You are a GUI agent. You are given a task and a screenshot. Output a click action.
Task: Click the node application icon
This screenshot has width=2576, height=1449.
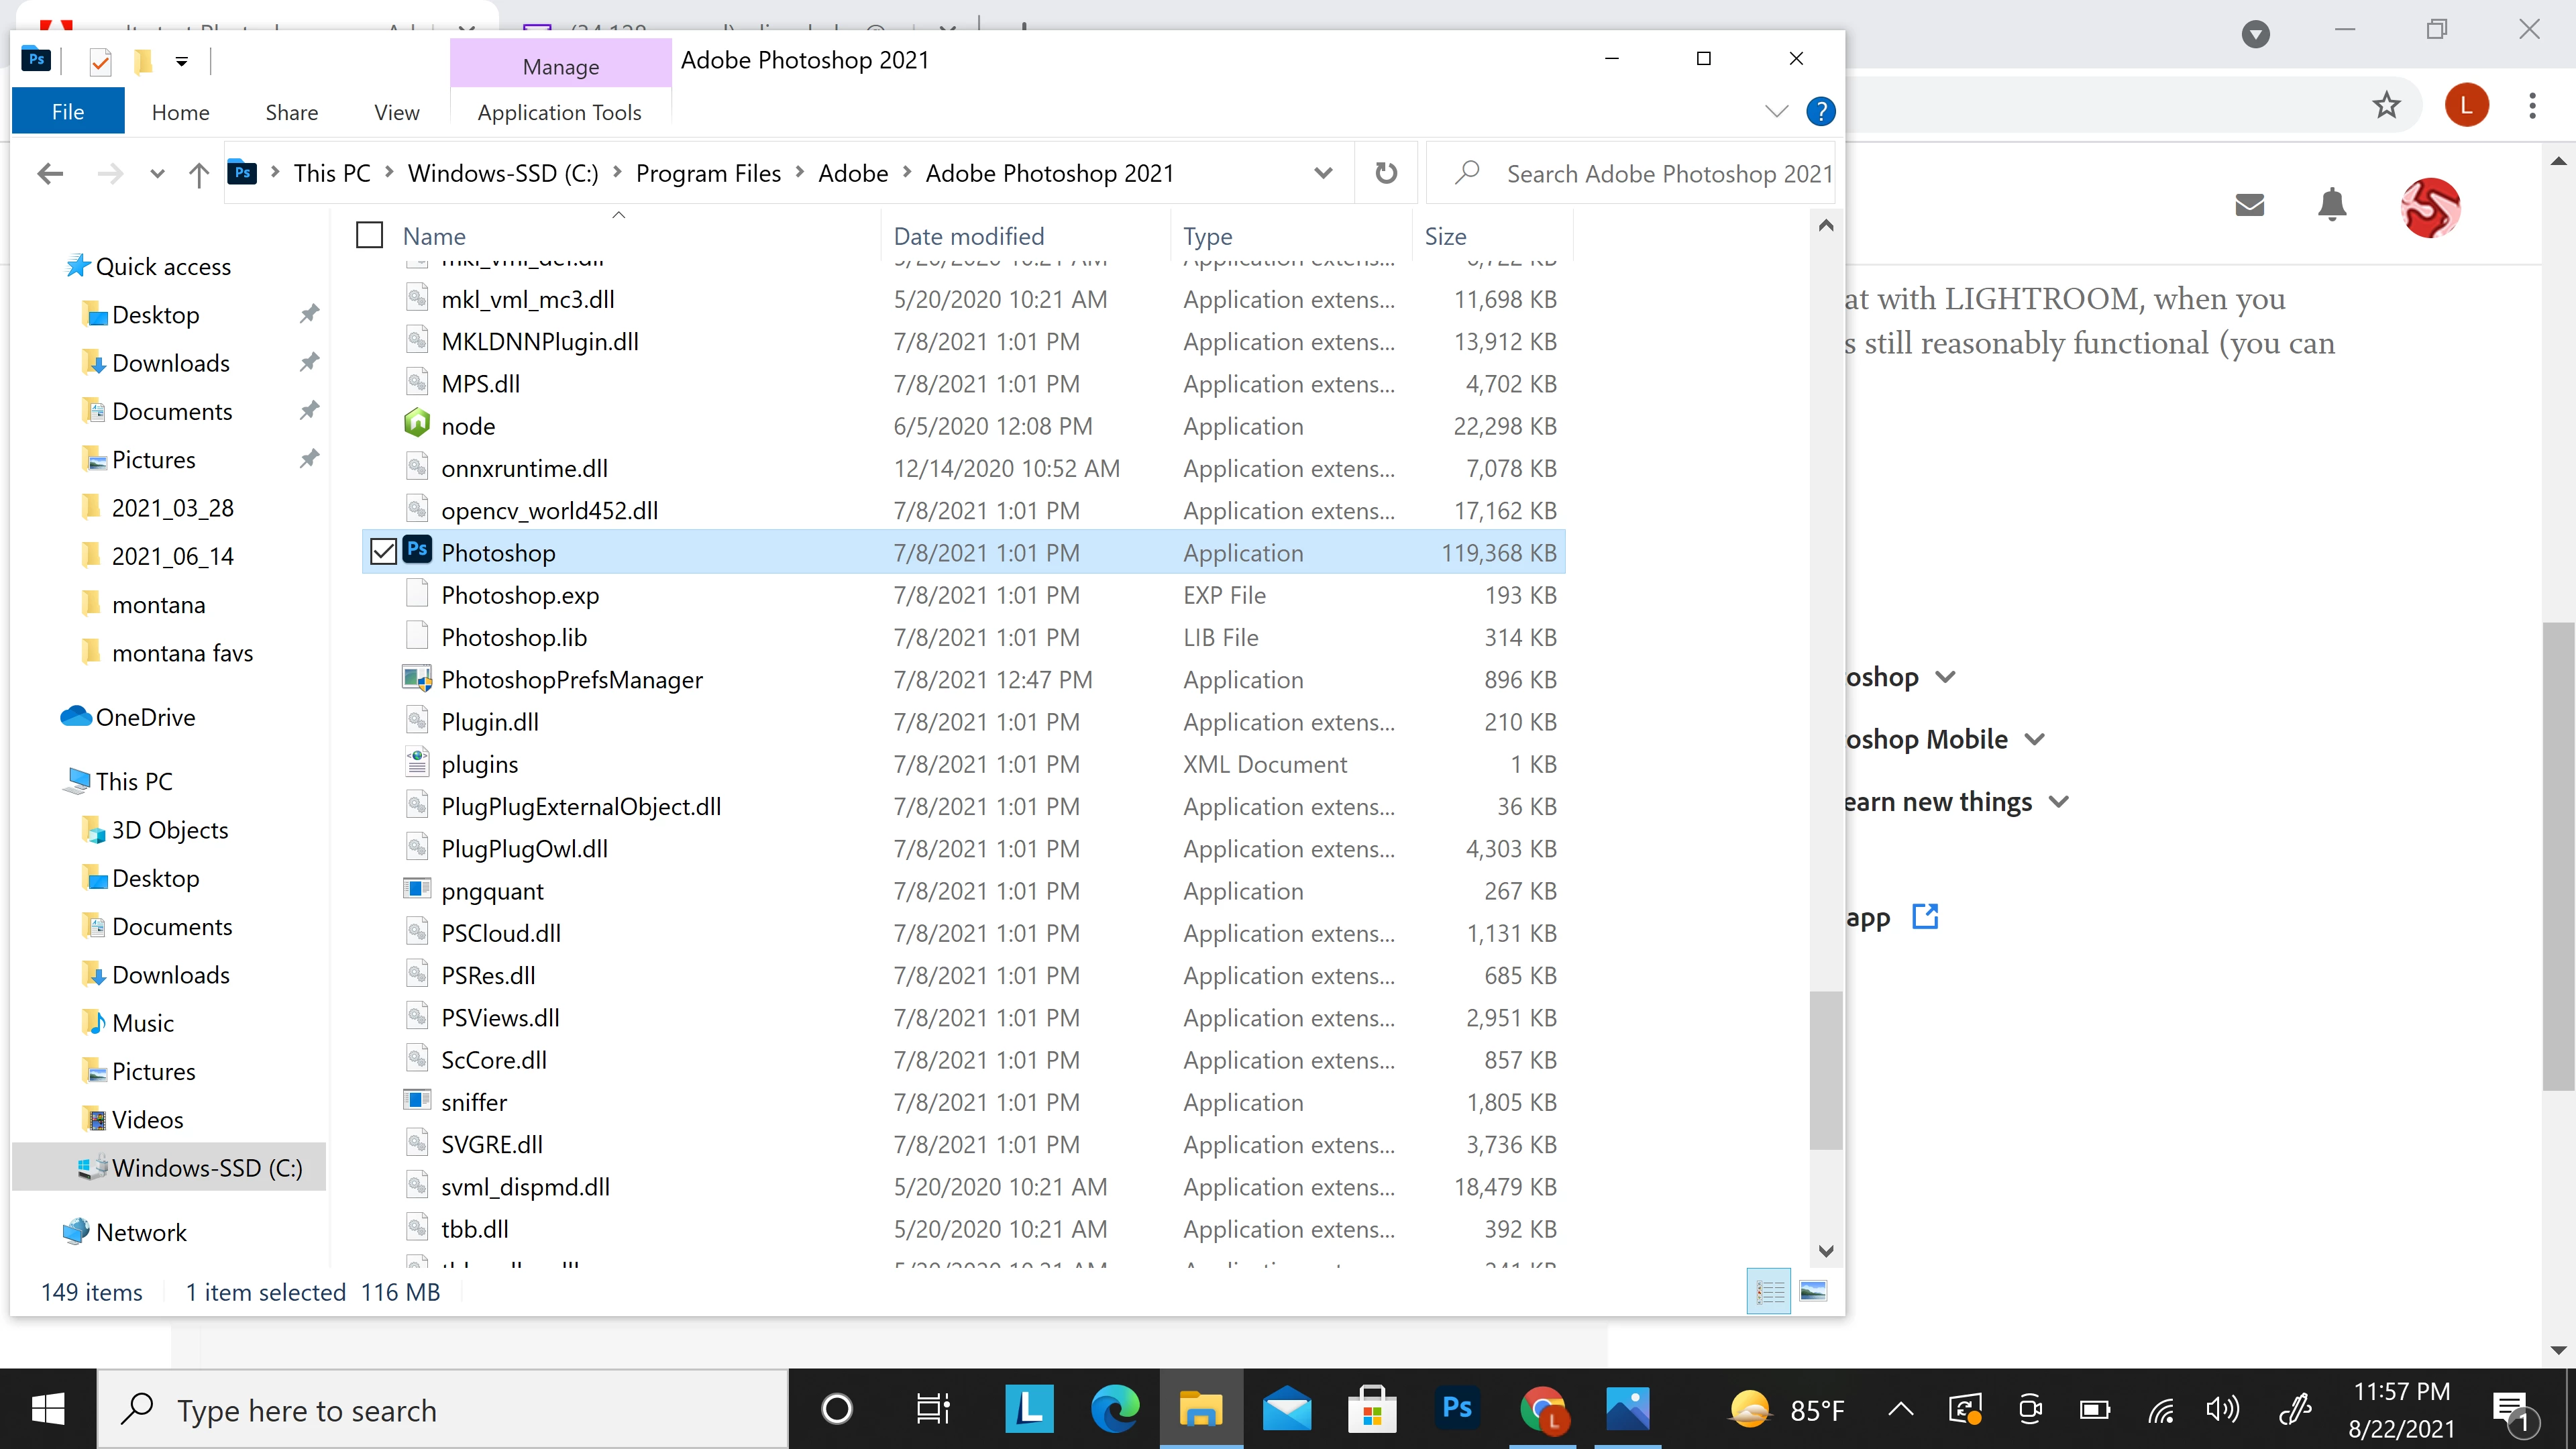pos(417,425)
